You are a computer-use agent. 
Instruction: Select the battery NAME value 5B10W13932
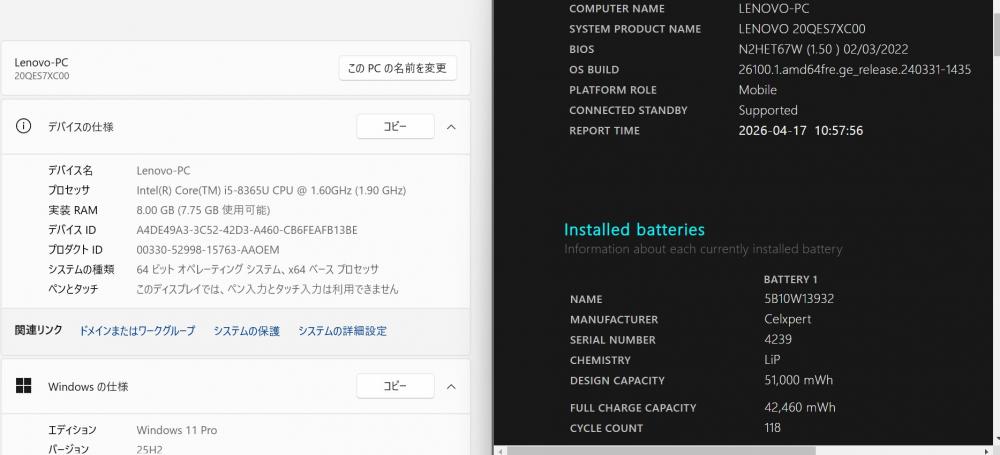799,299
